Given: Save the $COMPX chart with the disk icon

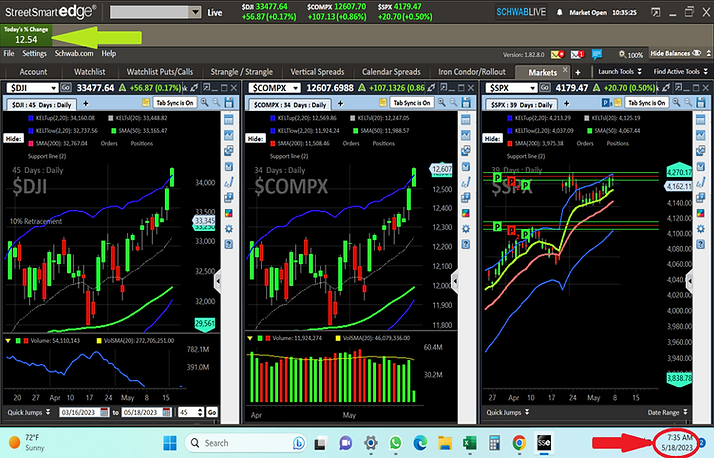Looking at the screenshot, I should click(466, 103).
